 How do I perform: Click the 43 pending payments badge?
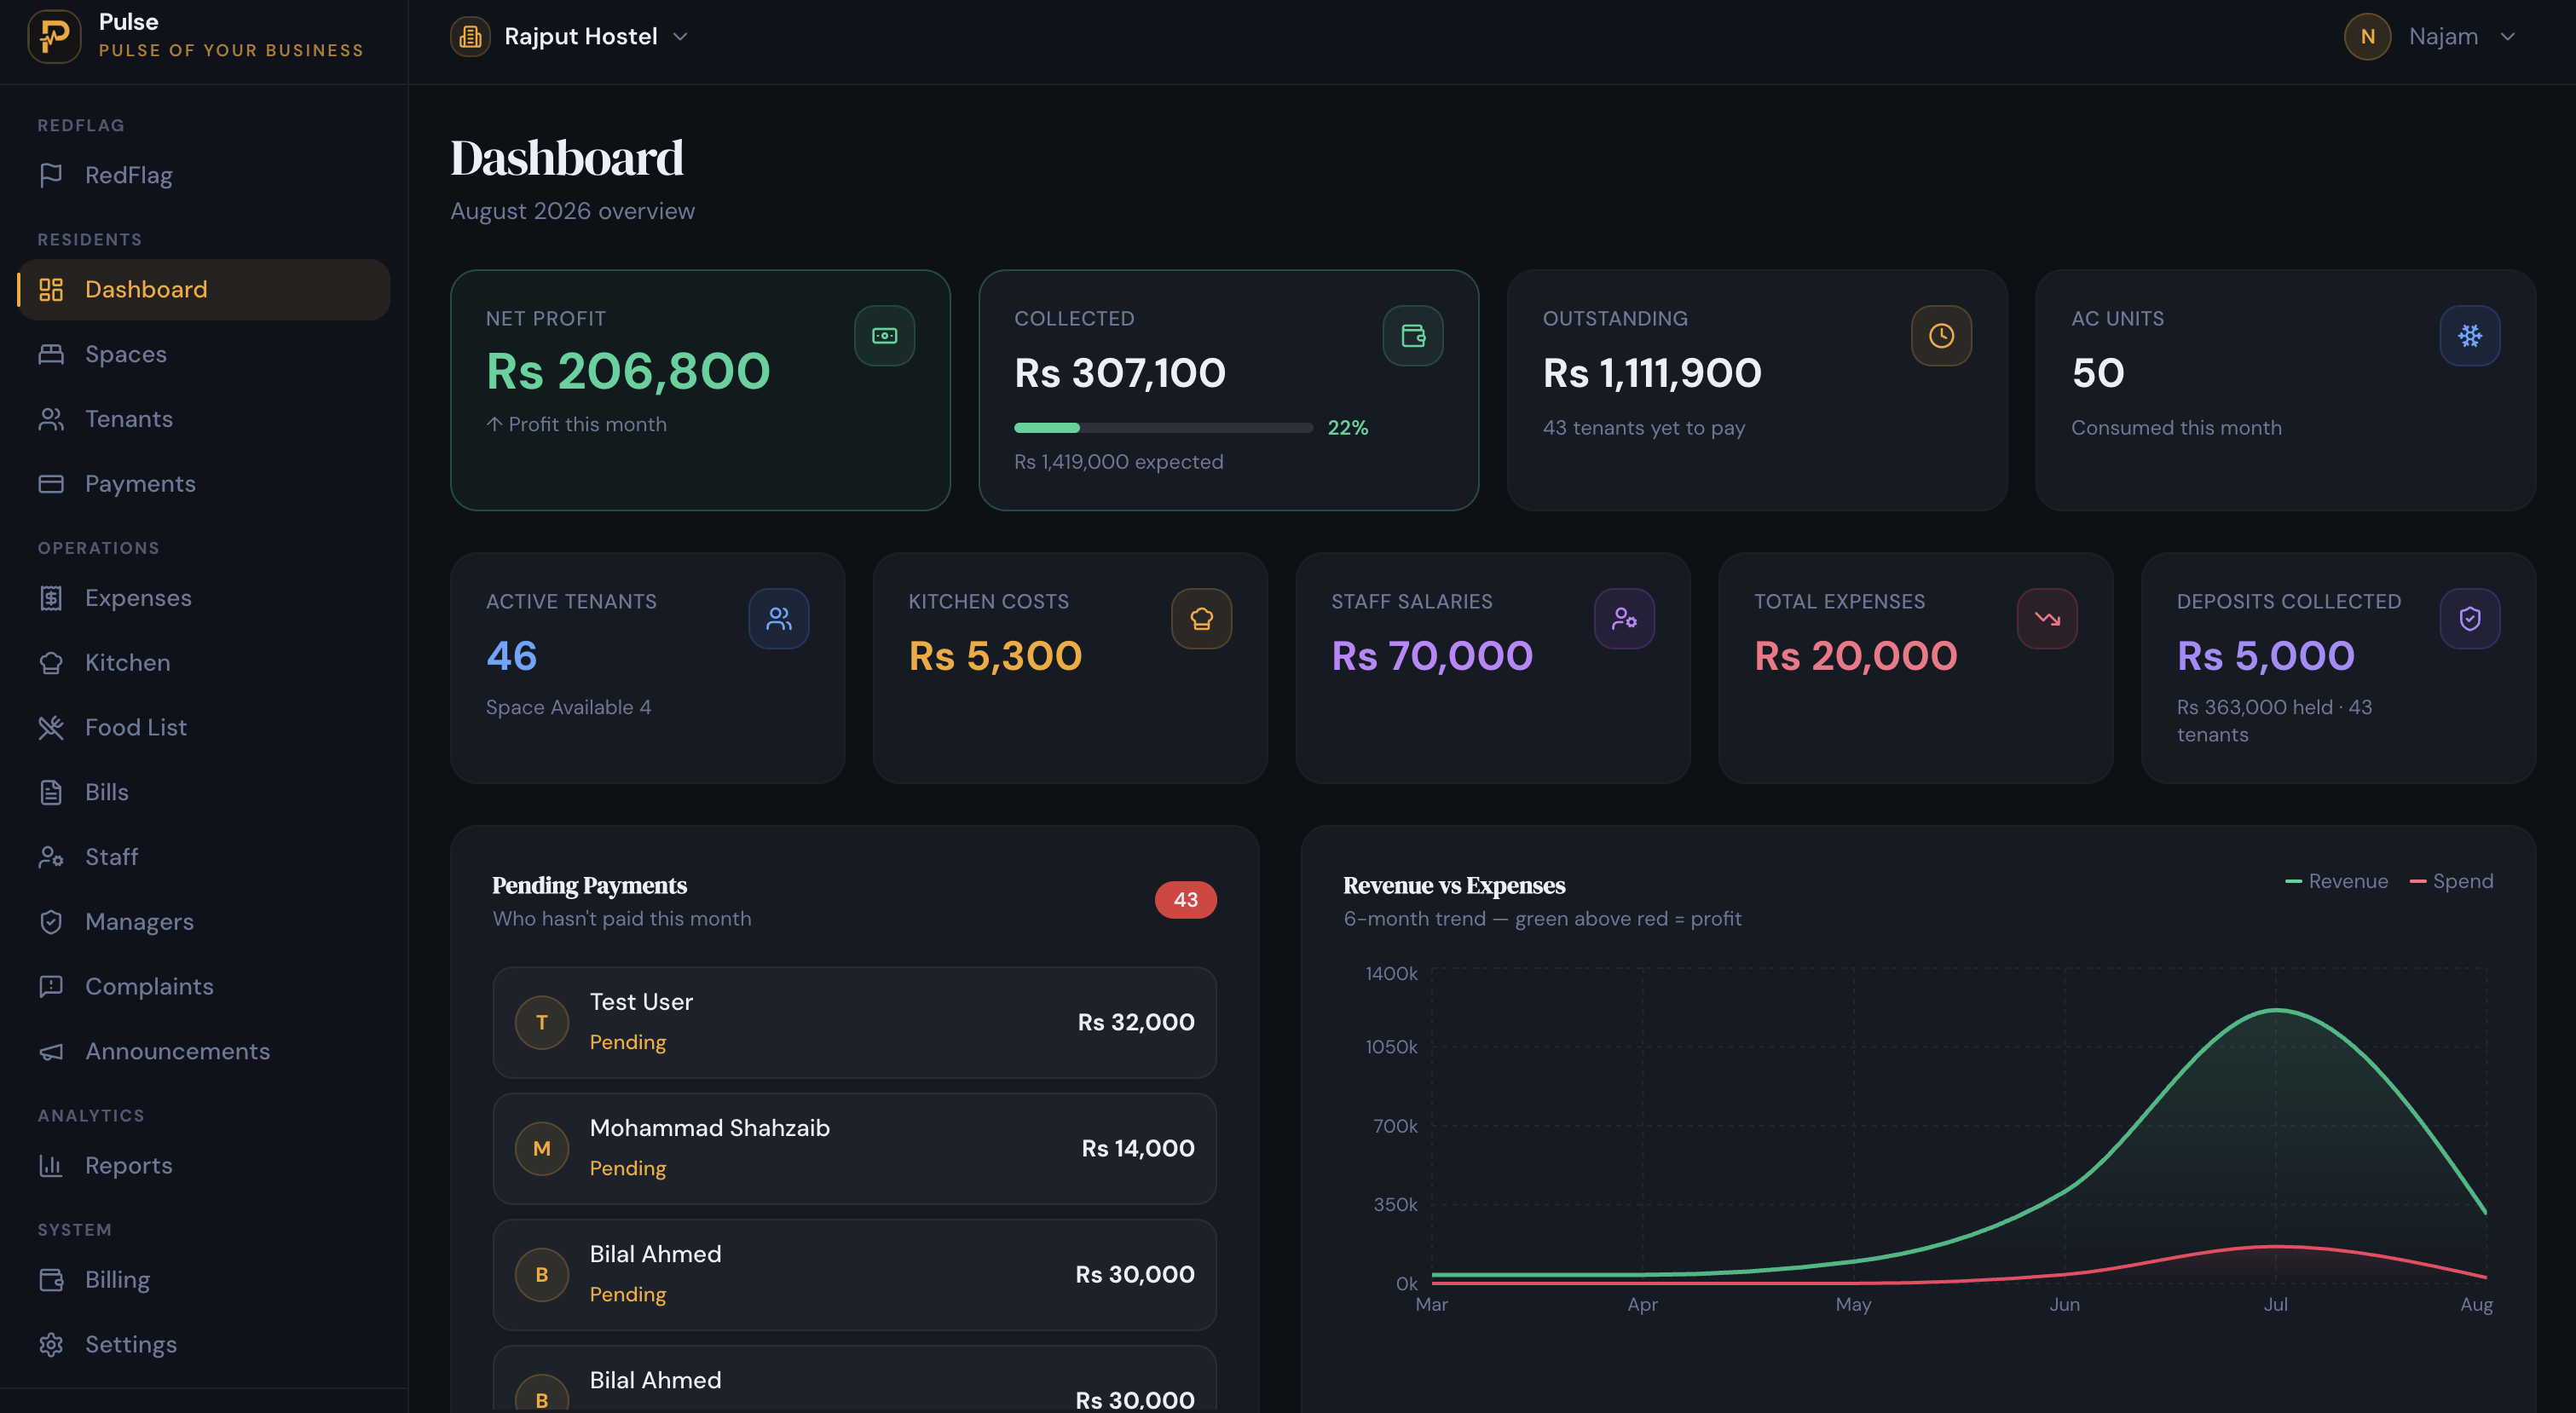click(1185, 900)
